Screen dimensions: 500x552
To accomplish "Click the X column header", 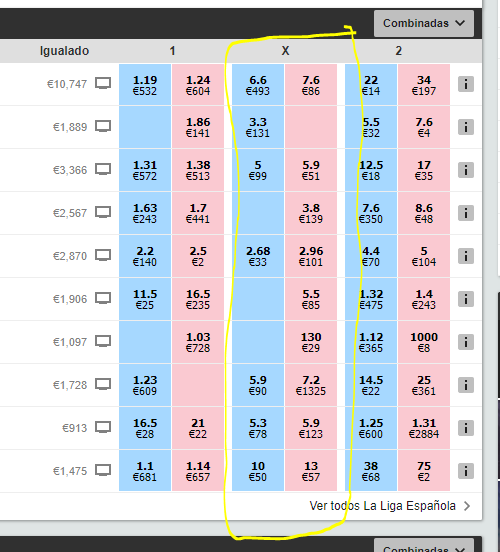I will click(x=285, y=51).
